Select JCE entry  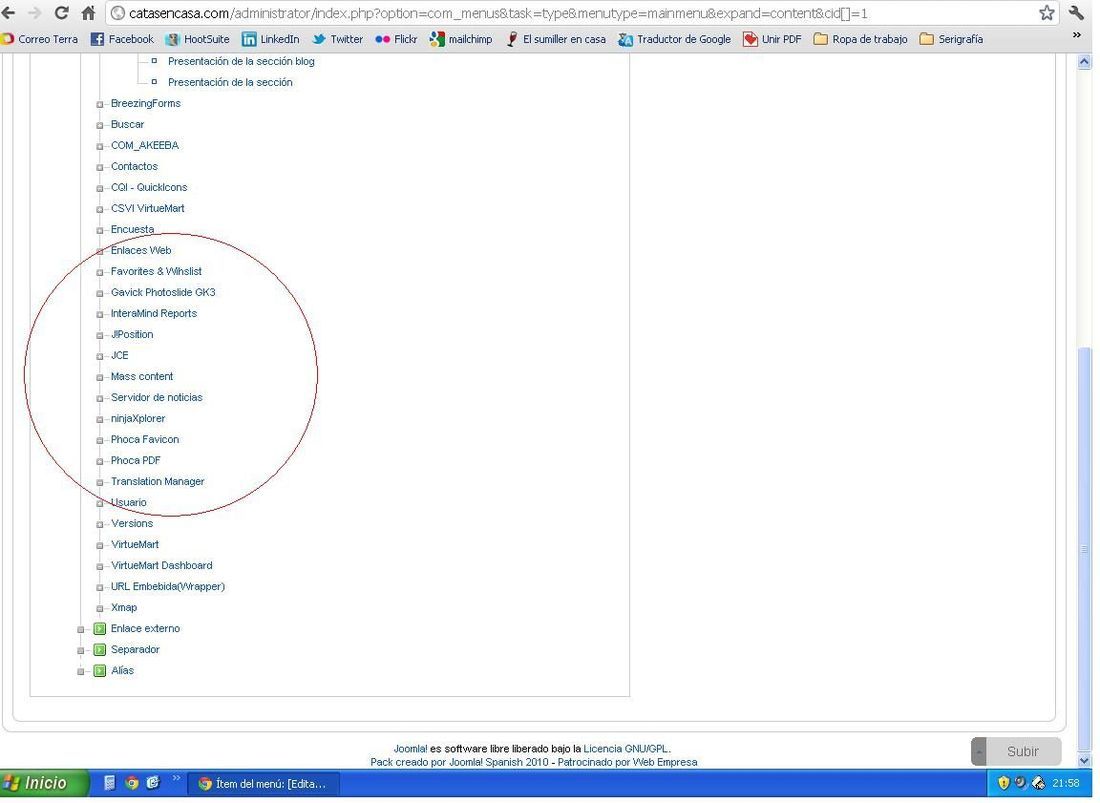(119, 356)
